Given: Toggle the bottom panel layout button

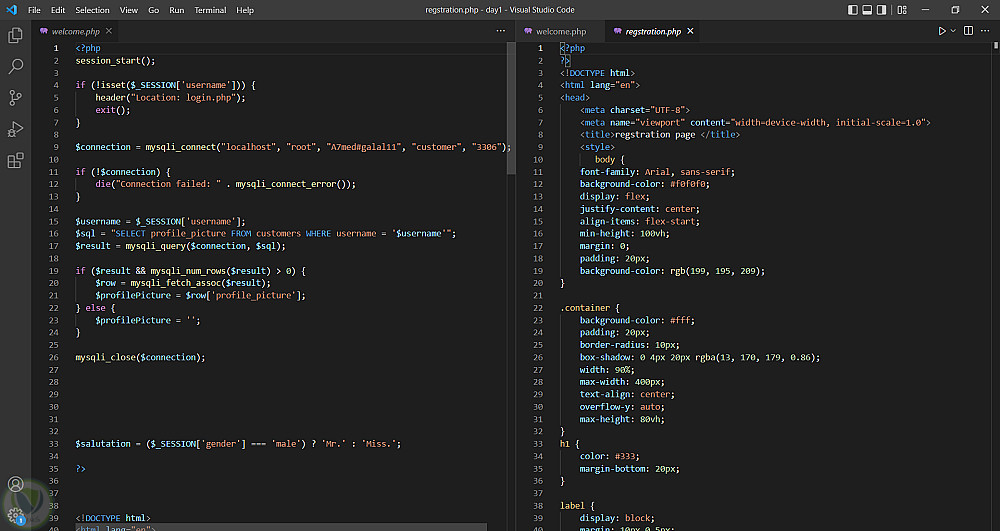Looking at the screenshot, I should pos(868,10).
